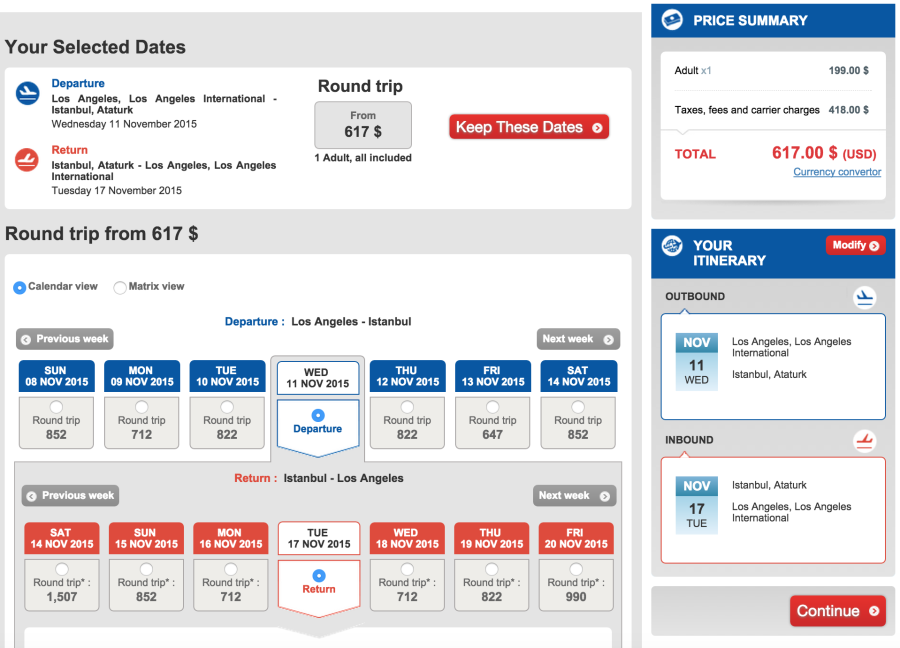Image resolution: width=900 pixels, height=648 pixels.
Task: Open the Wed 18 Nov 2015 return tab
Action: point(406,538)
